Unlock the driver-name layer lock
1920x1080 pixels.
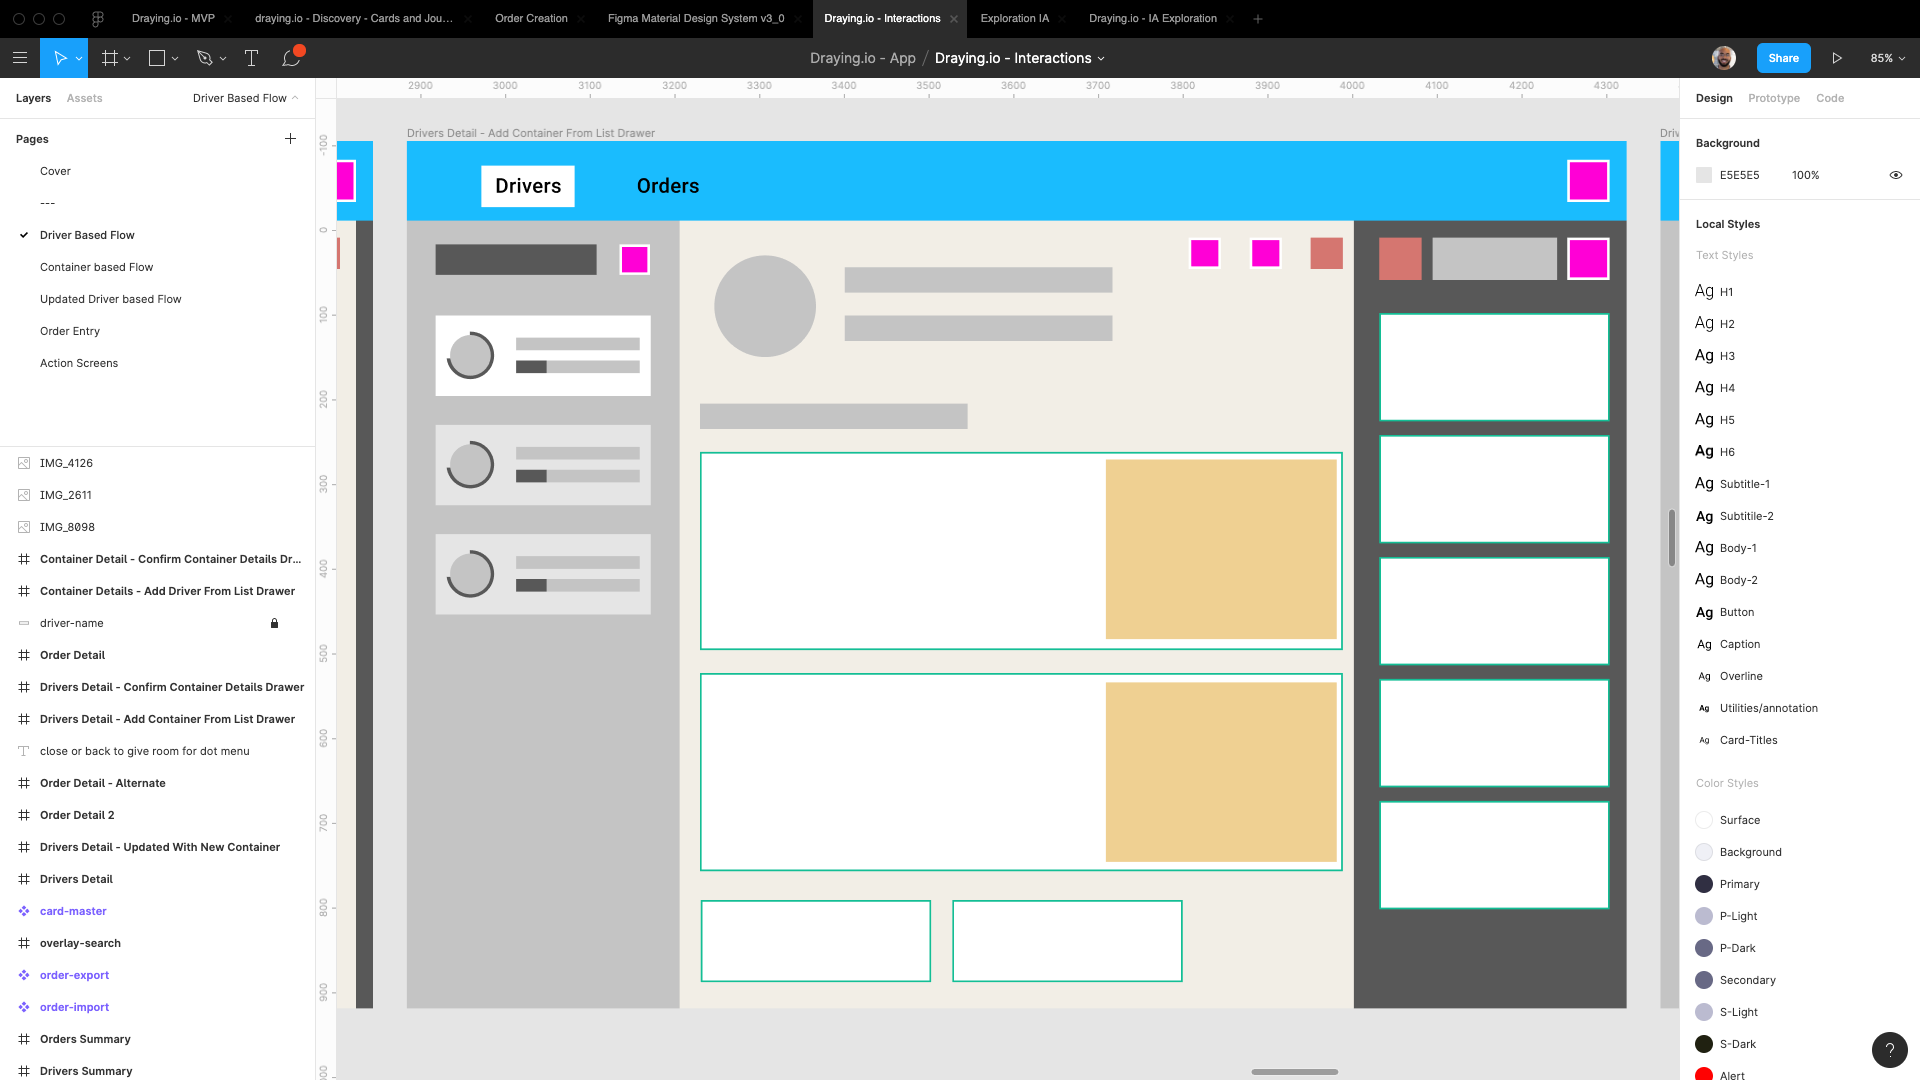[274, 623]
